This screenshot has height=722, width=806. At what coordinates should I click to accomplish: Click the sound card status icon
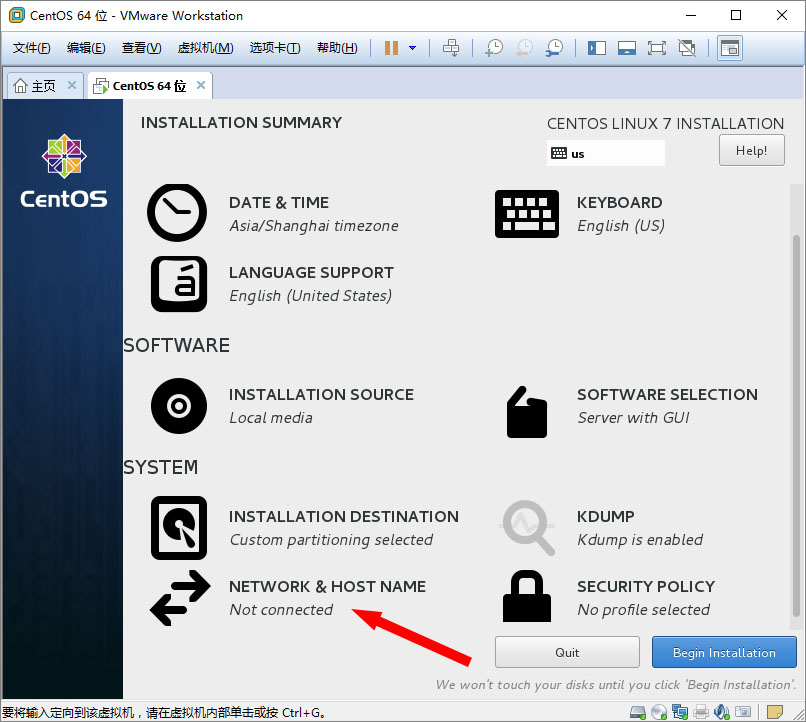pos(723,710)
